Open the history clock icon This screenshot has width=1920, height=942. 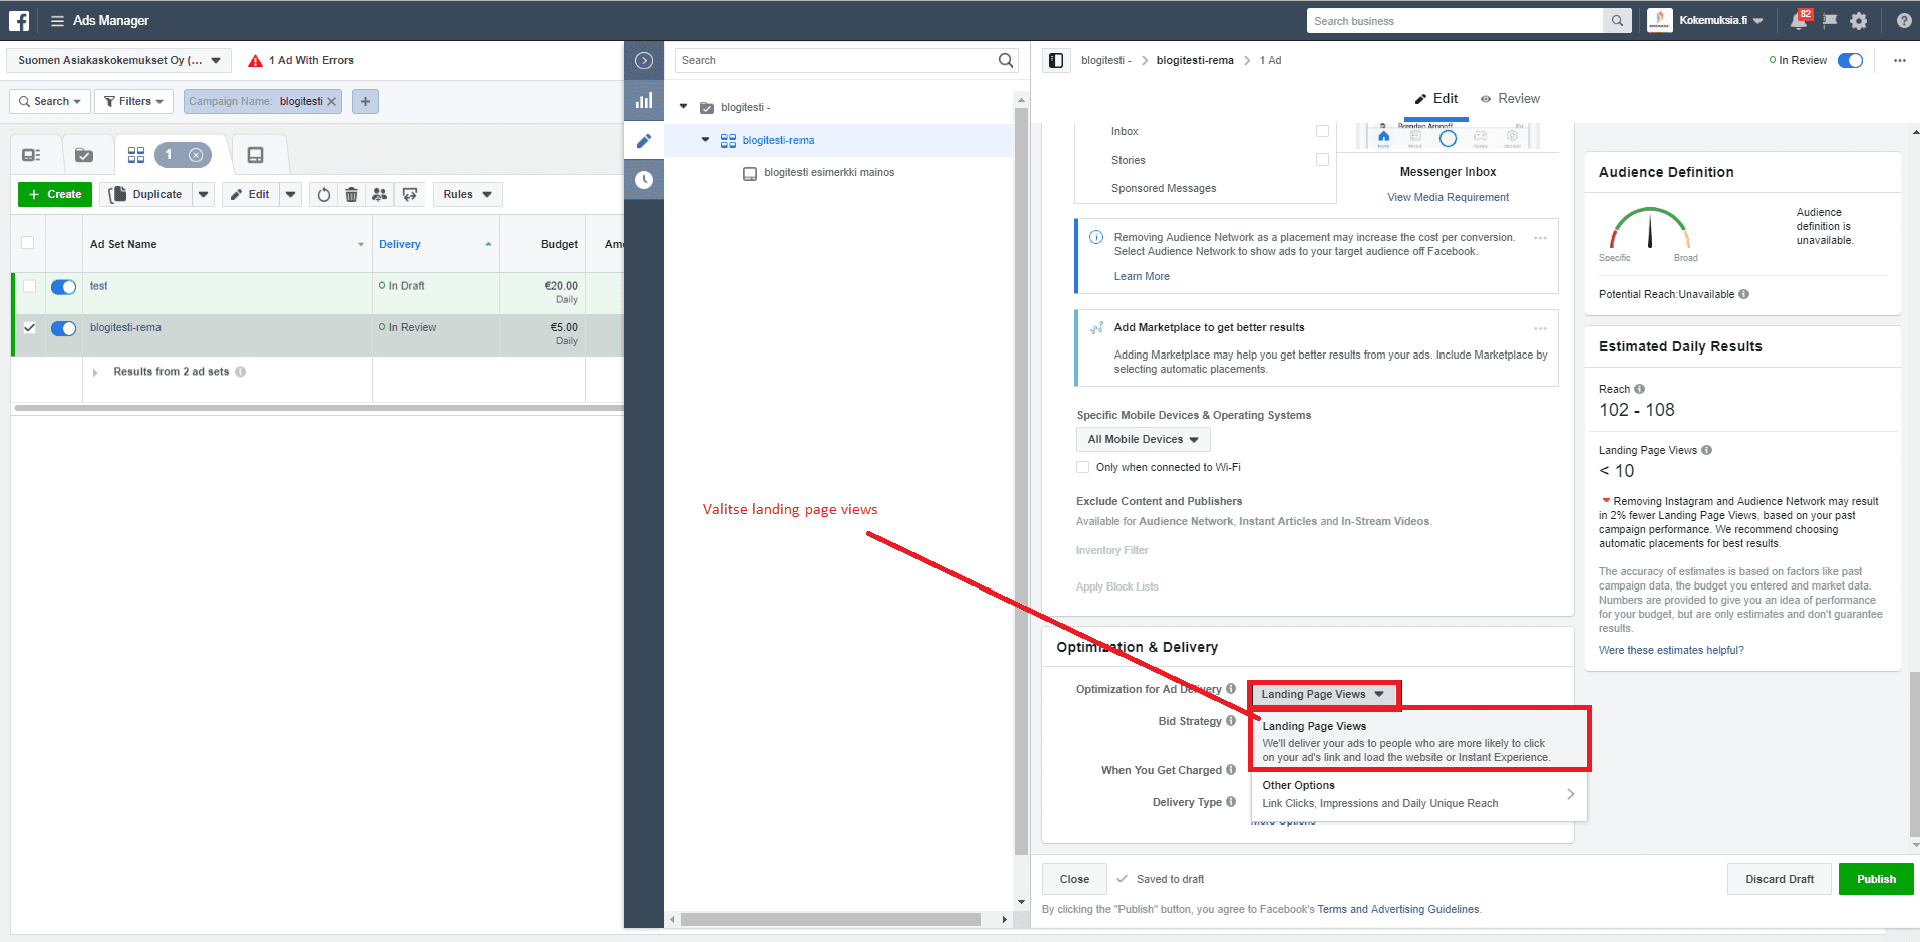click(x=644, y=180)
